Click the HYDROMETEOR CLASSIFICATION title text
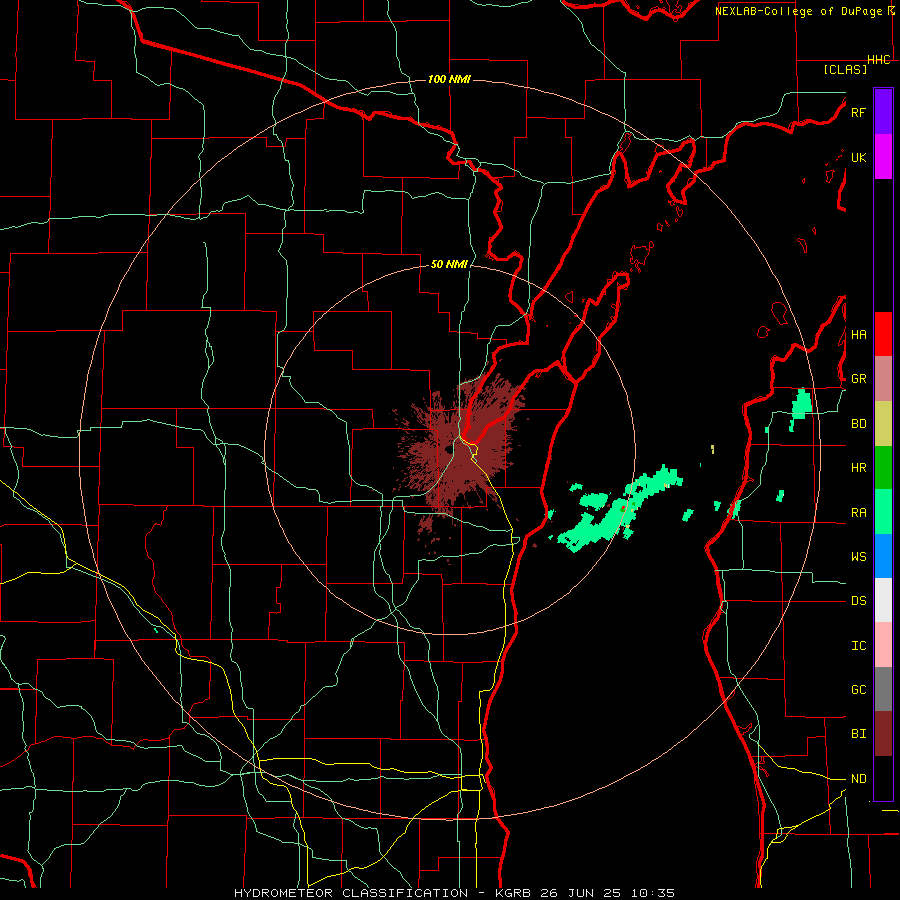 point(351,893)
